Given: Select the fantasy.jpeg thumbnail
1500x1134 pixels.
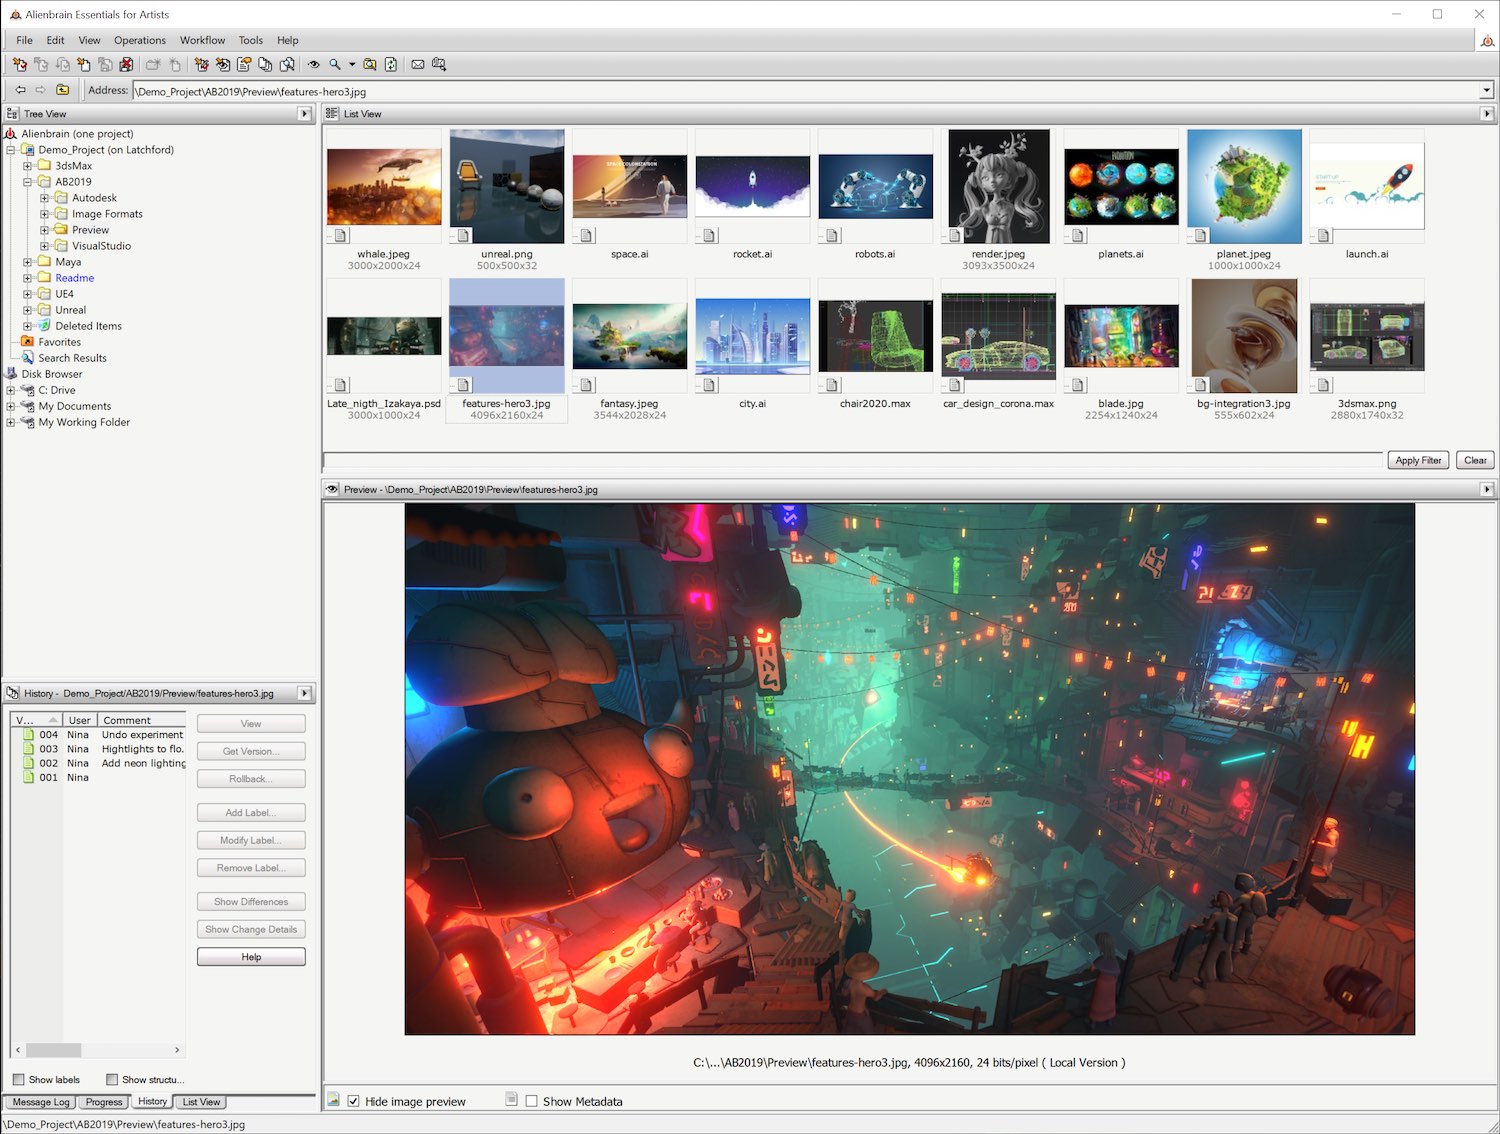Looking at the screenshot, I should pos(629,337).
